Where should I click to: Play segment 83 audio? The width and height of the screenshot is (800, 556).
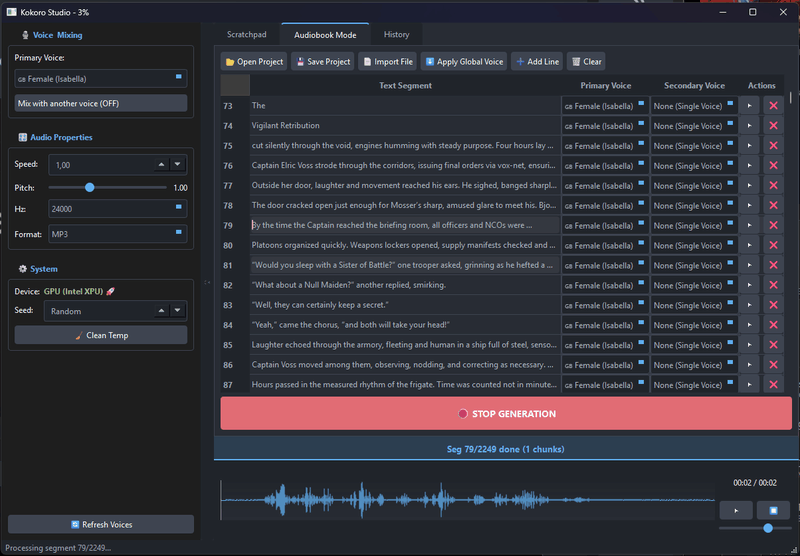(749, 305)
